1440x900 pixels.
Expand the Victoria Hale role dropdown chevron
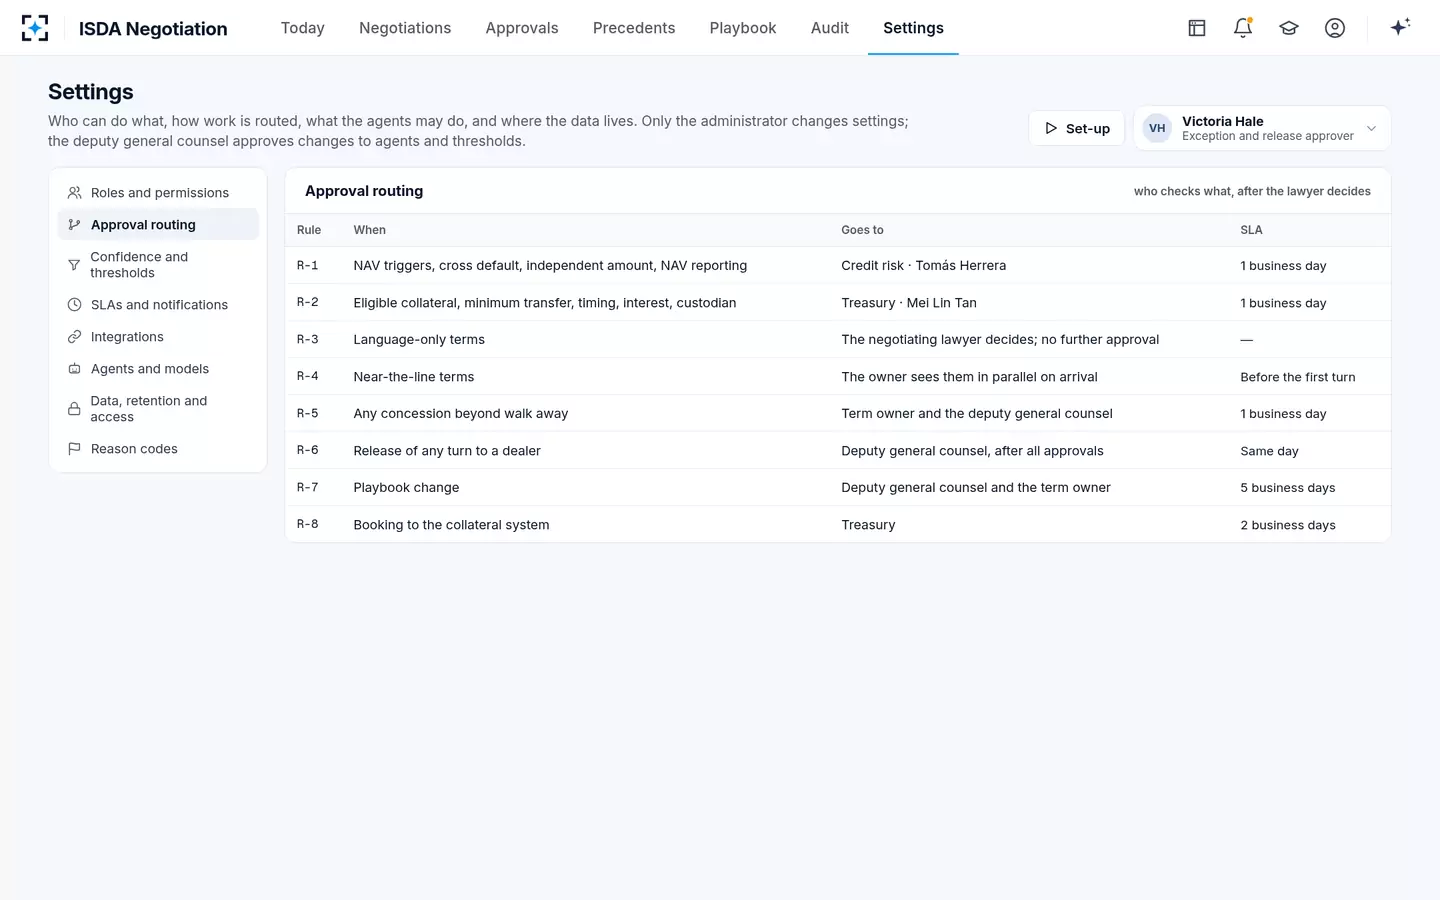(1372, 128)
